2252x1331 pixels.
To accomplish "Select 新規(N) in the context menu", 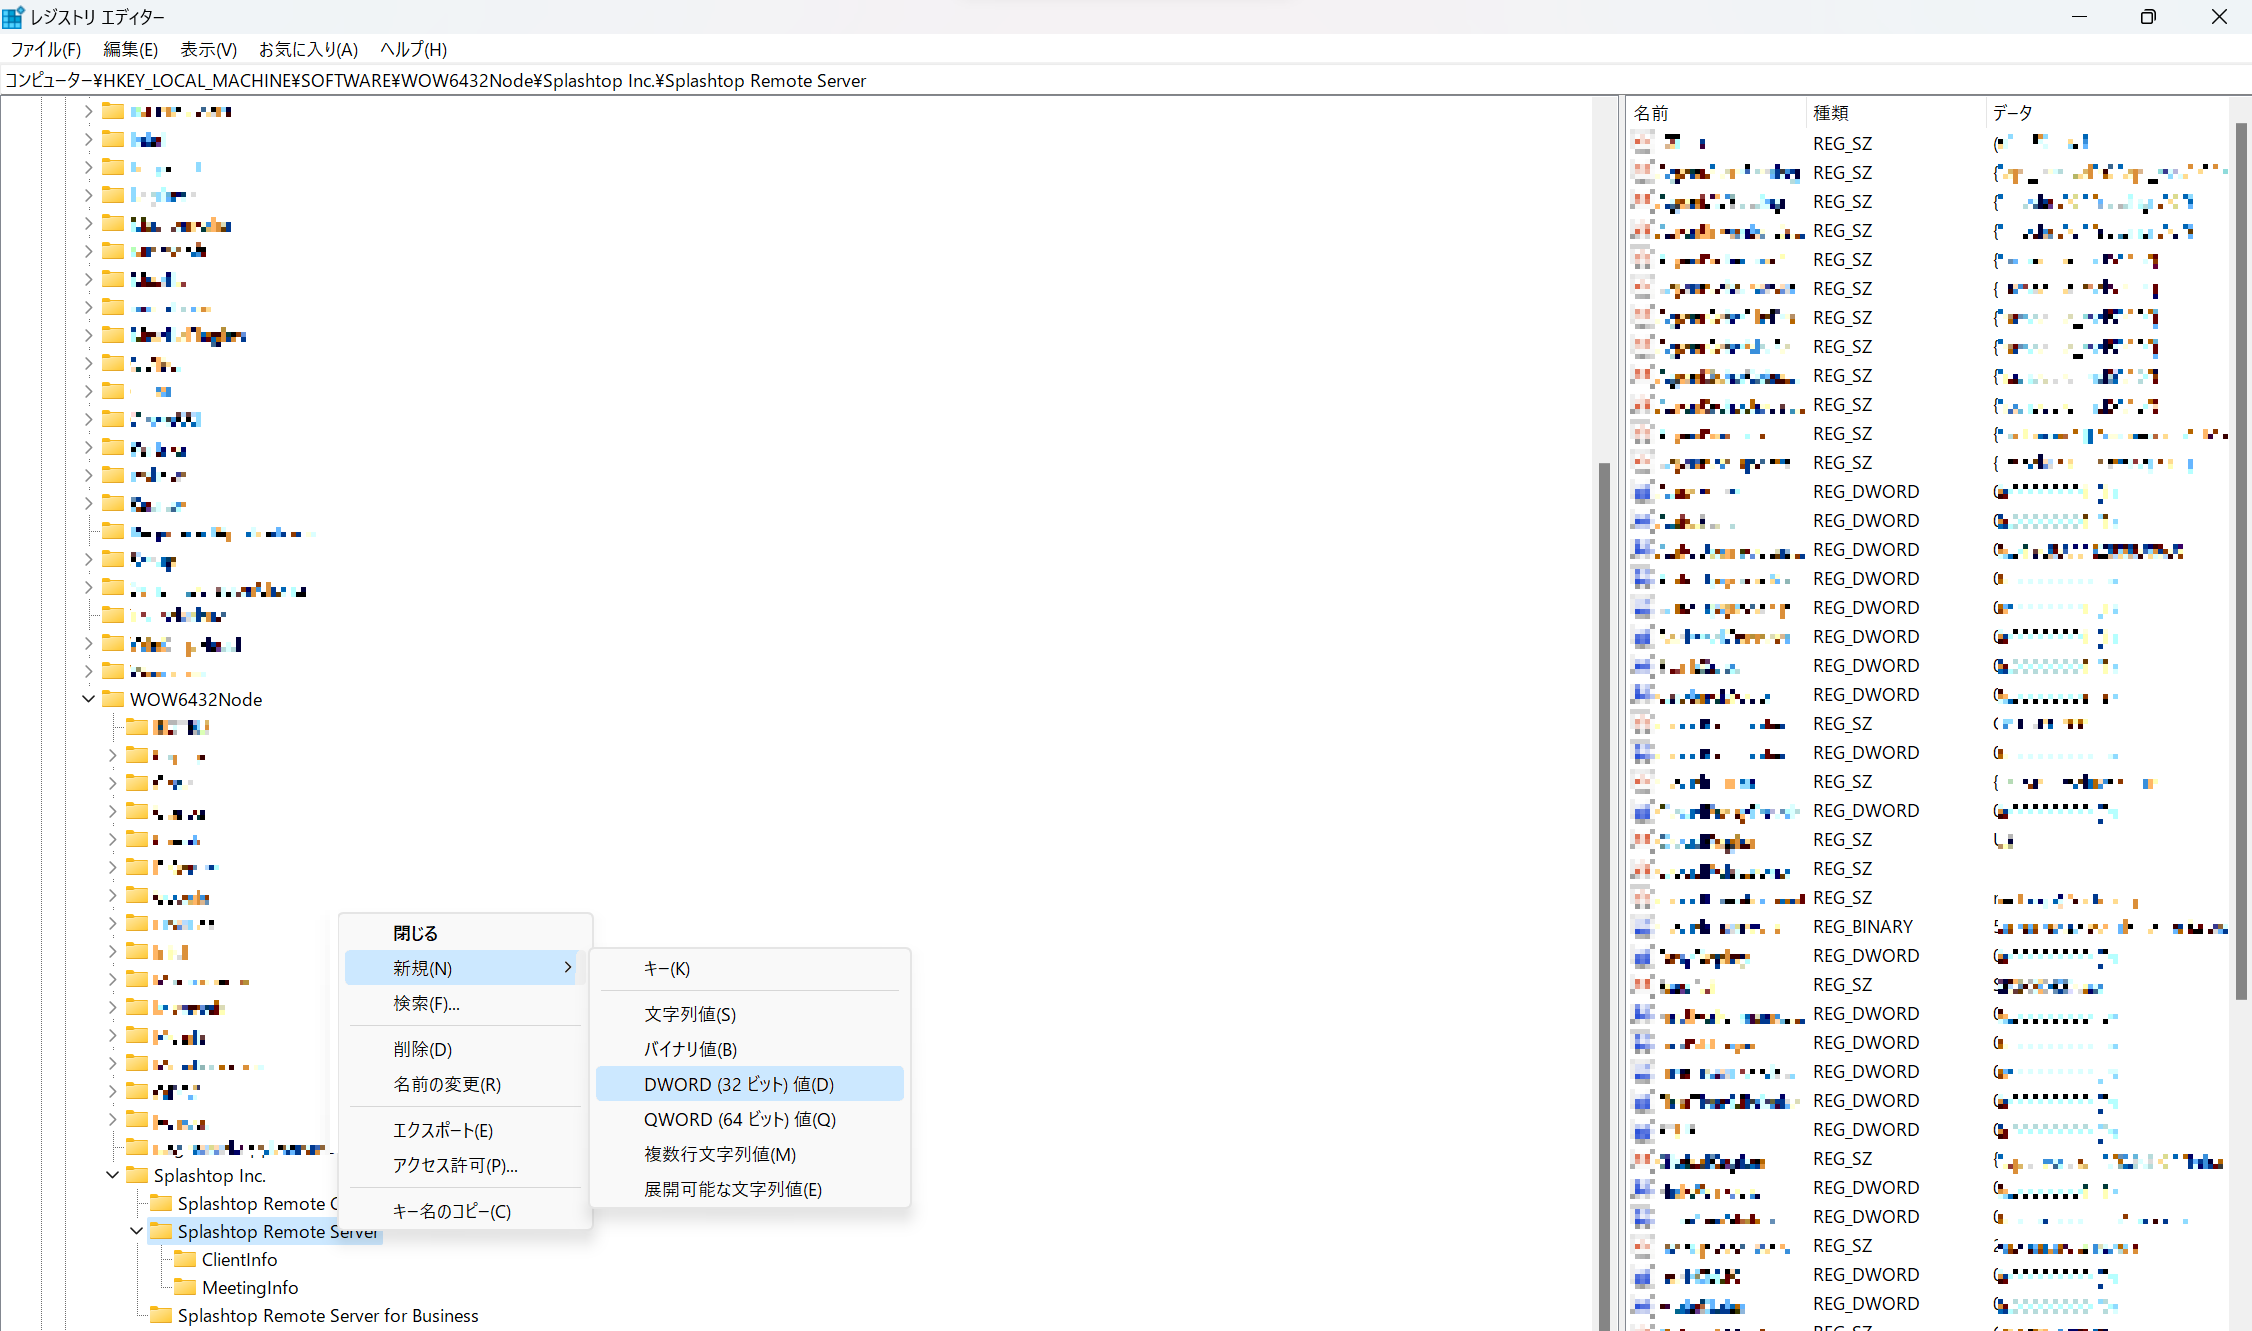I will [465, 968].
